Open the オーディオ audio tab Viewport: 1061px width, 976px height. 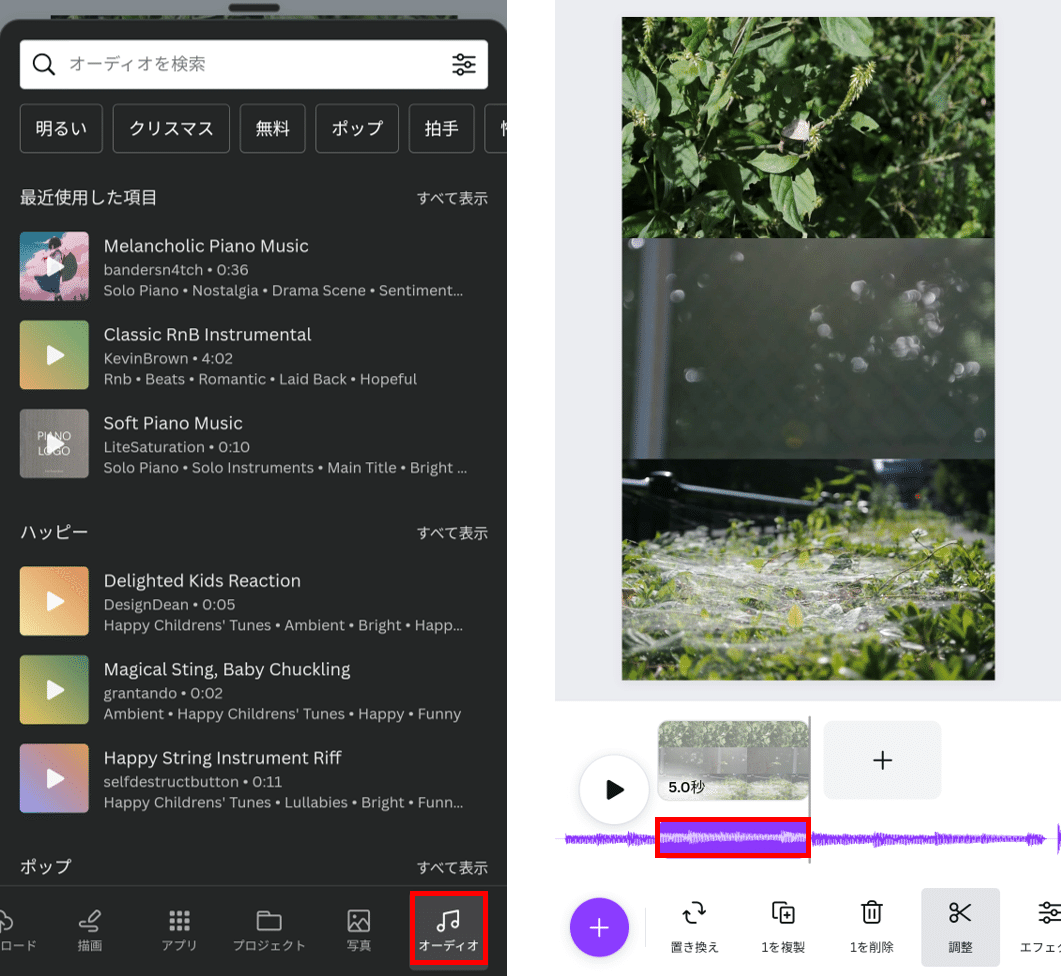click(449, 929)
